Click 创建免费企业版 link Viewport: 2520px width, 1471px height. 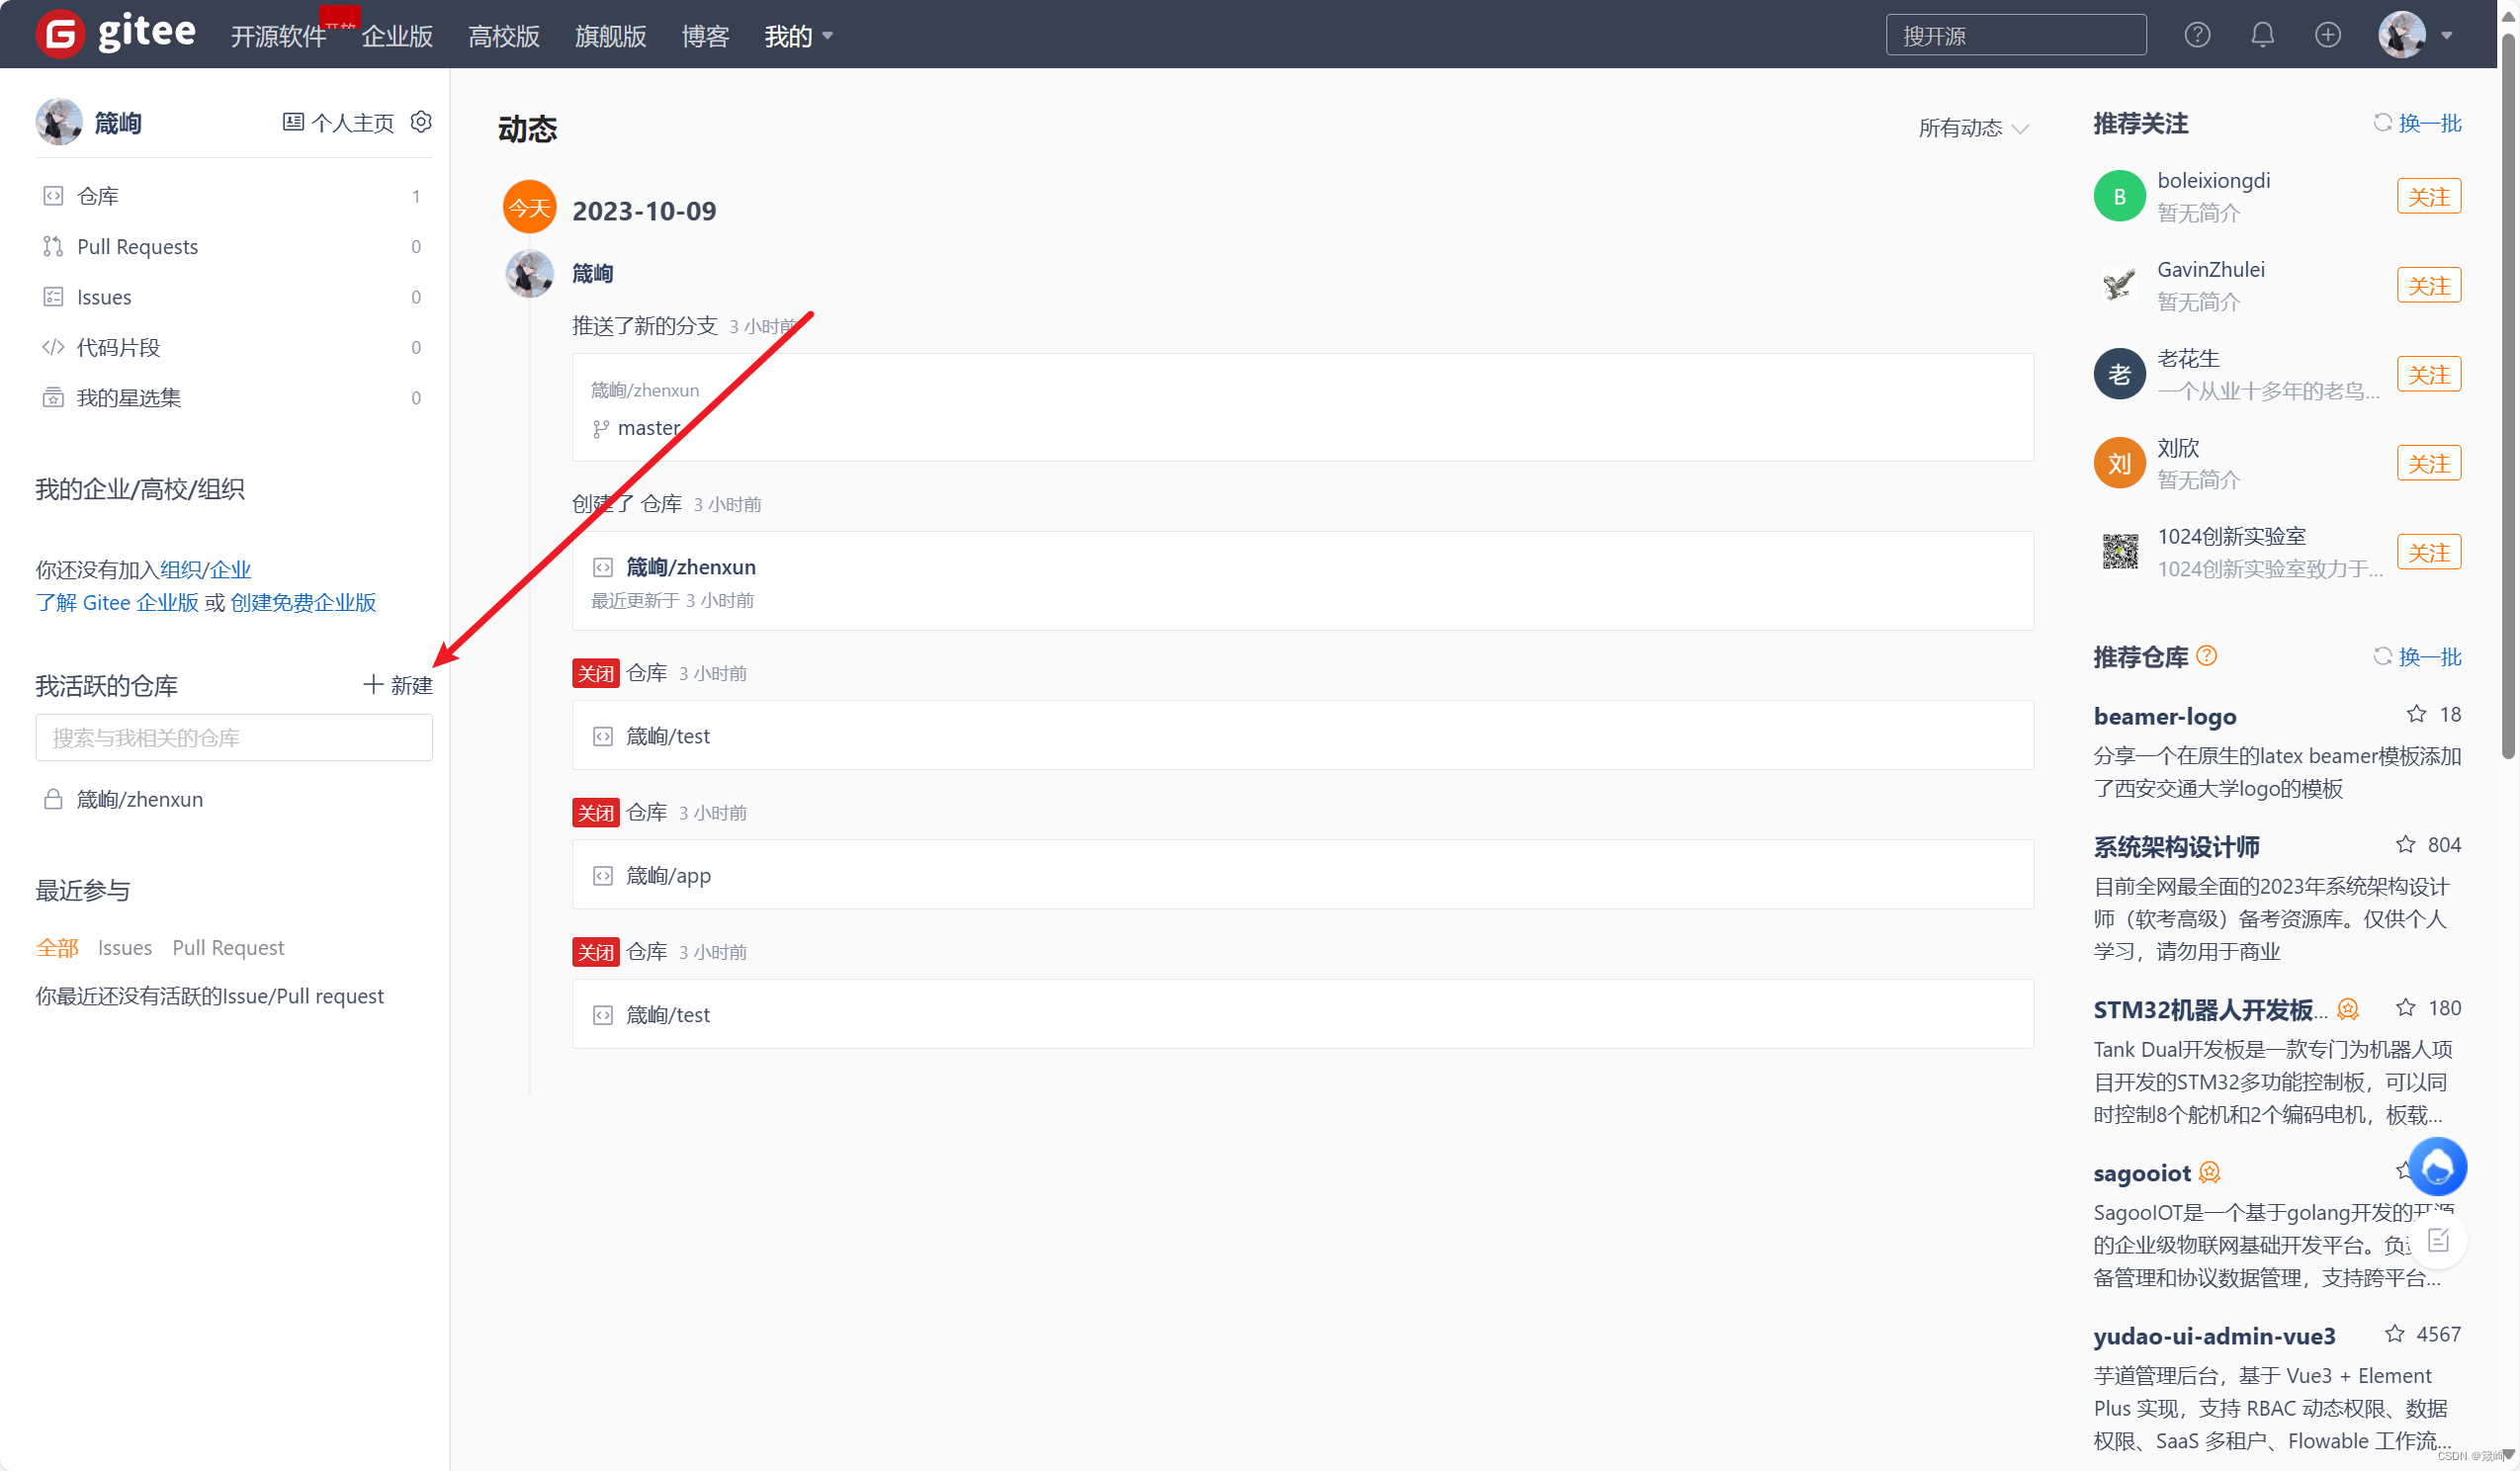303,602
